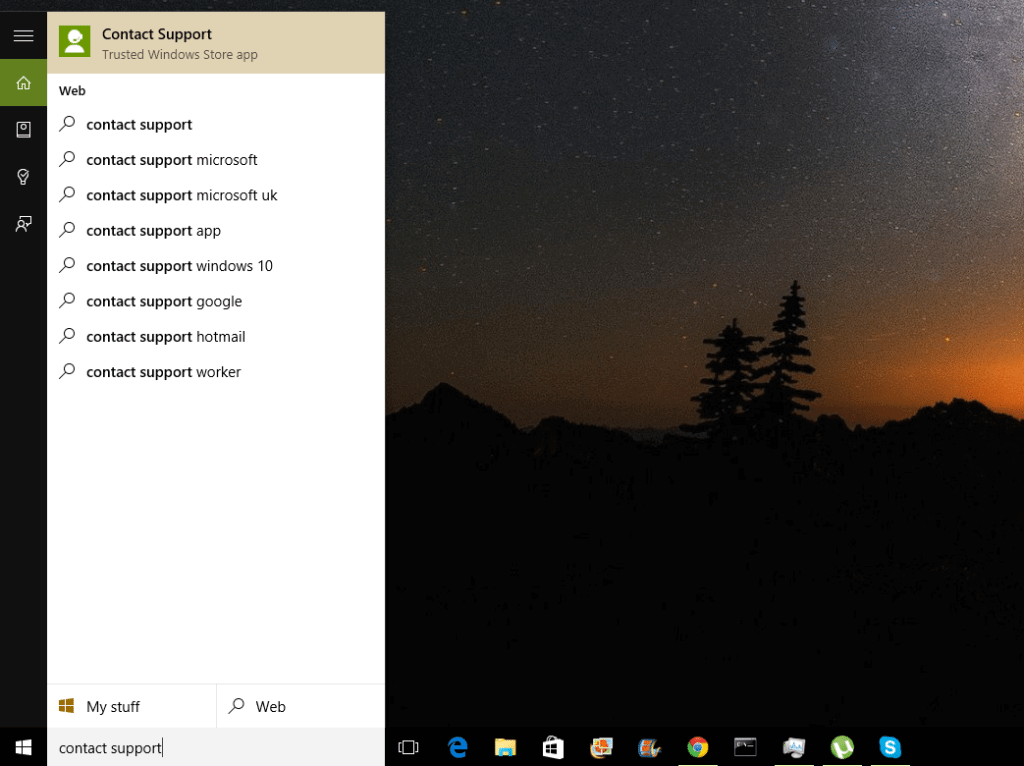Open Skype from the taskbar

pyautogui.click(x=889, y=747)
